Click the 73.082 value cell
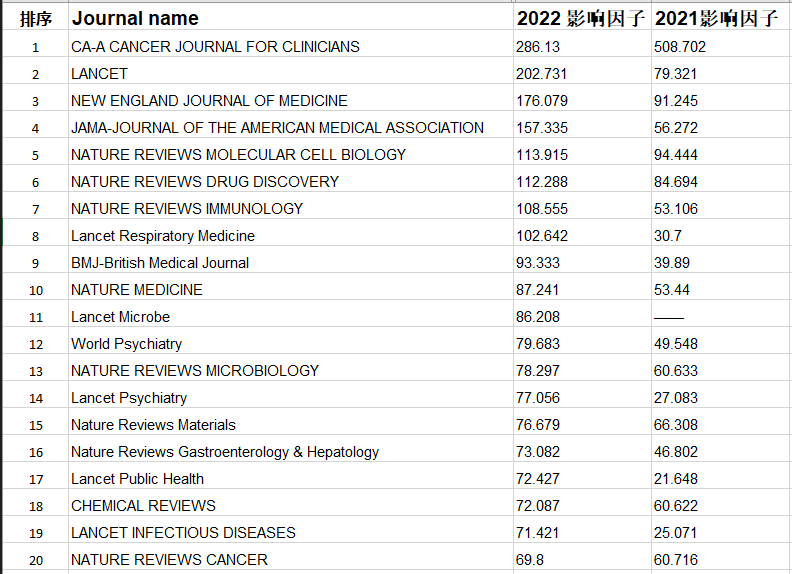 582,449
